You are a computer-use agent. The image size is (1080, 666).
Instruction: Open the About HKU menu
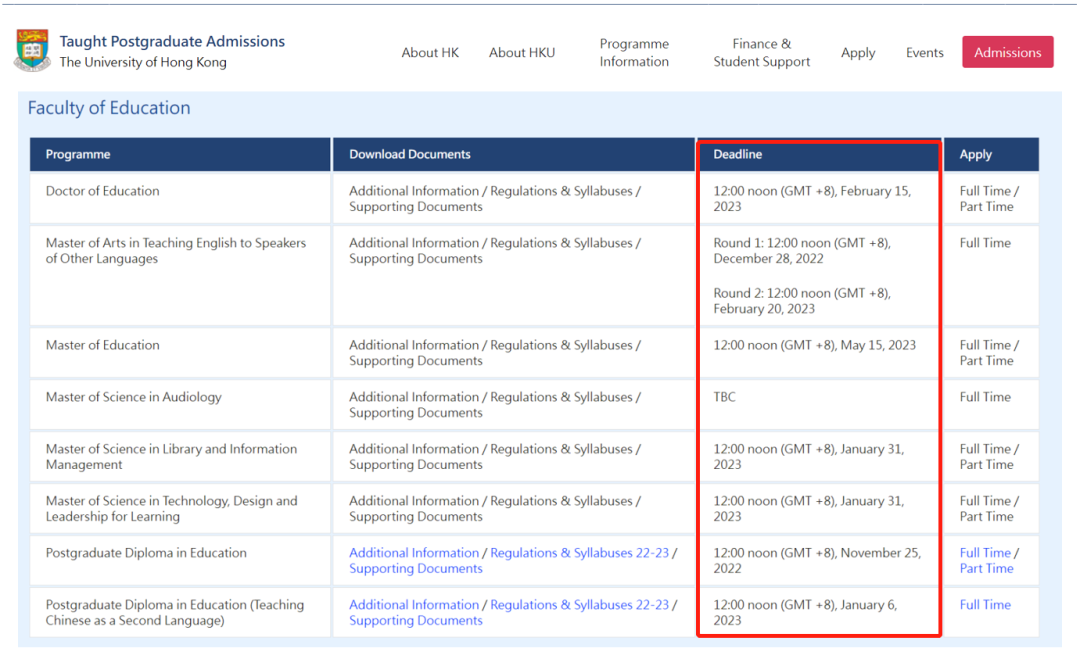521,52
